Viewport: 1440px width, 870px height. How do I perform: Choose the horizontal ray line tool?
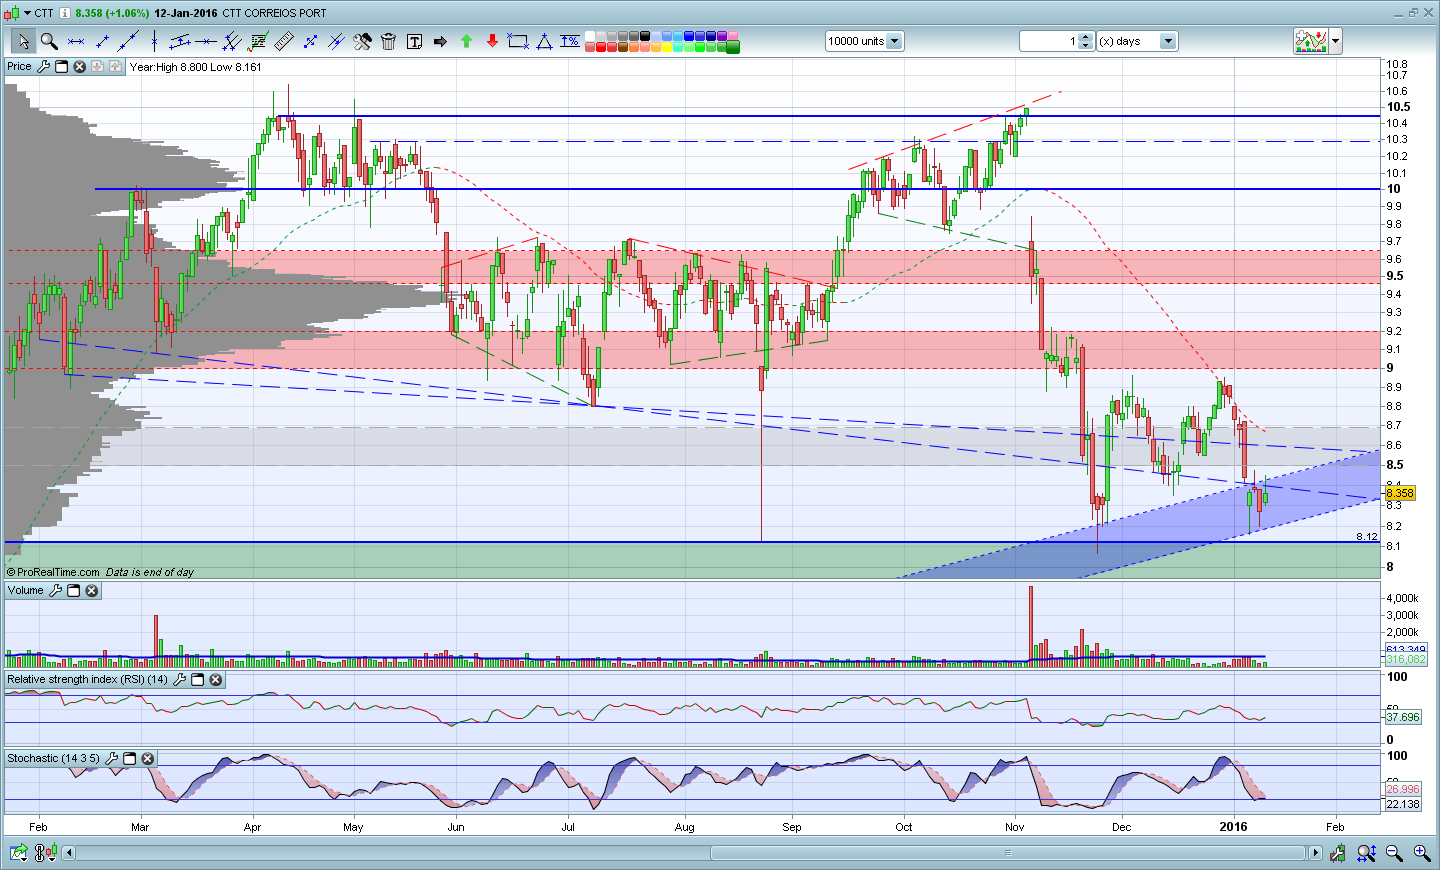206,41
